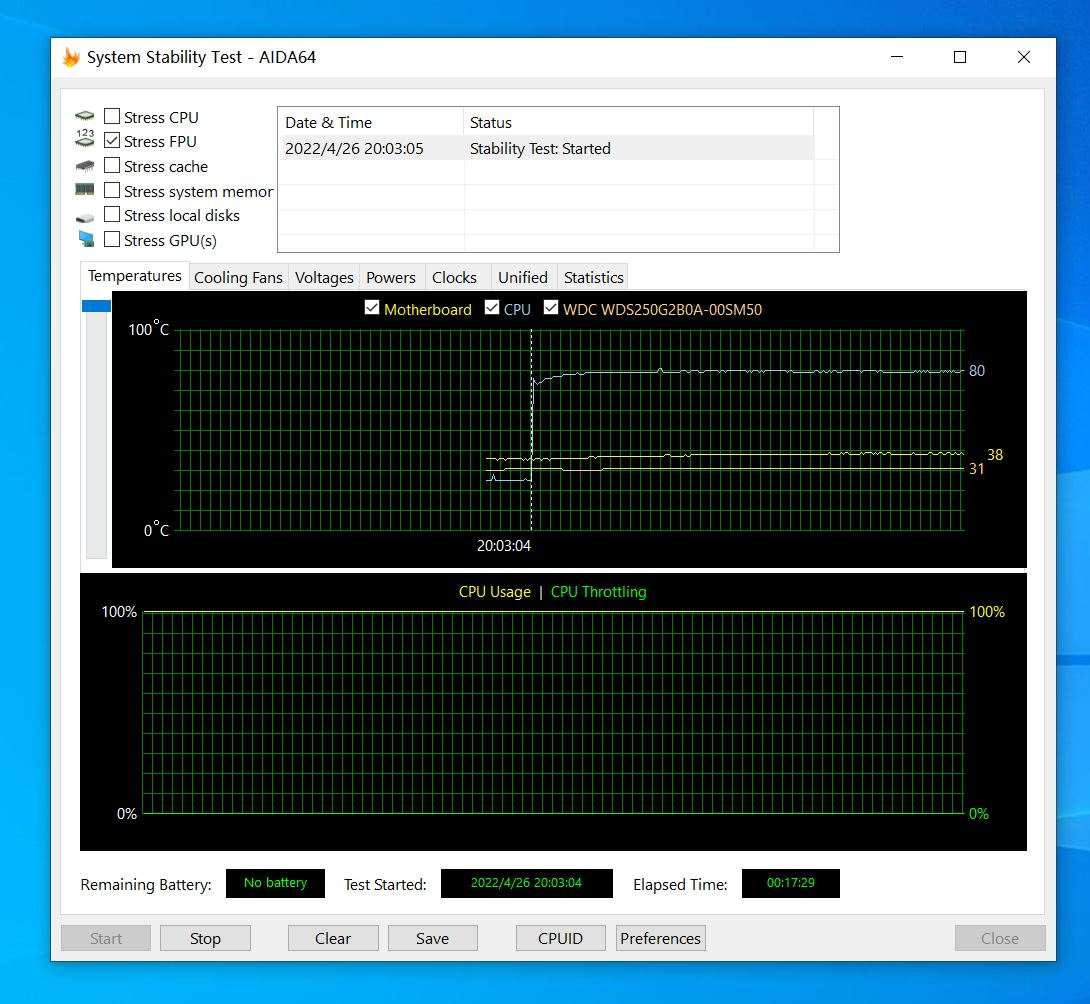1090x1004 pixels.
Task: Open the Statistics tab
Action: 593,278
